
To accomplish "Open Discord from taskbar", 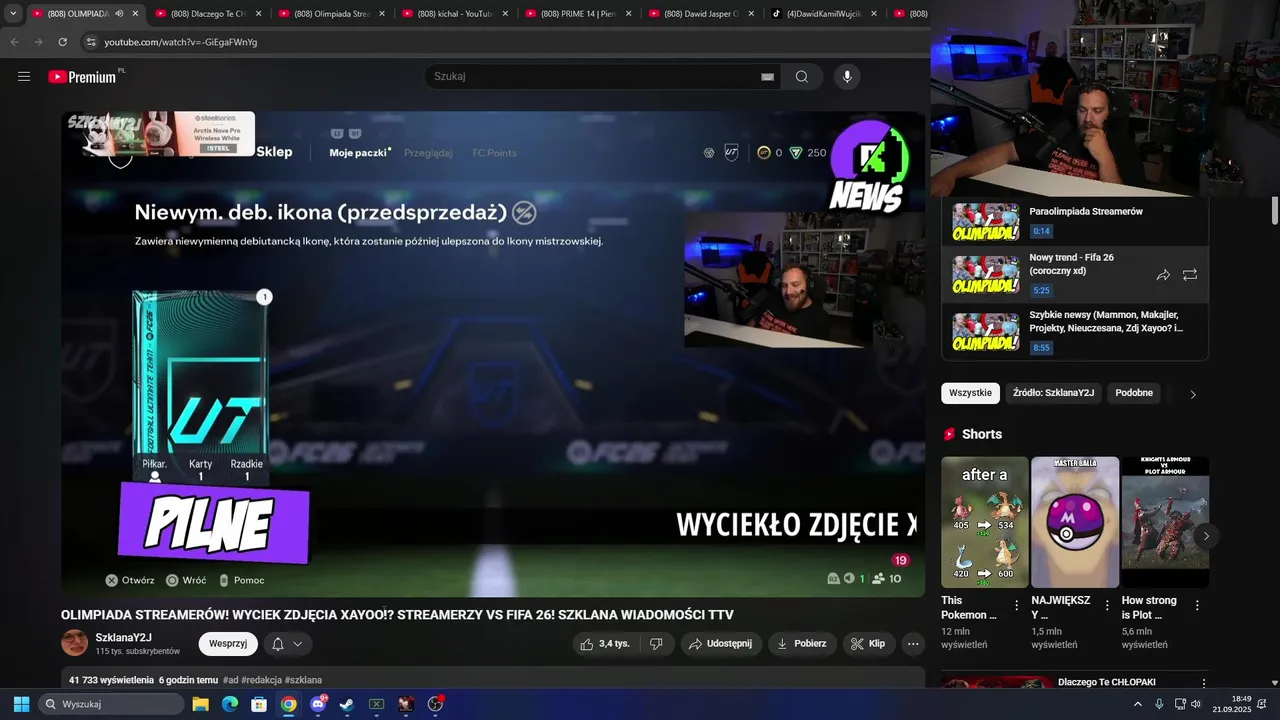I will (x=318, y=704).
